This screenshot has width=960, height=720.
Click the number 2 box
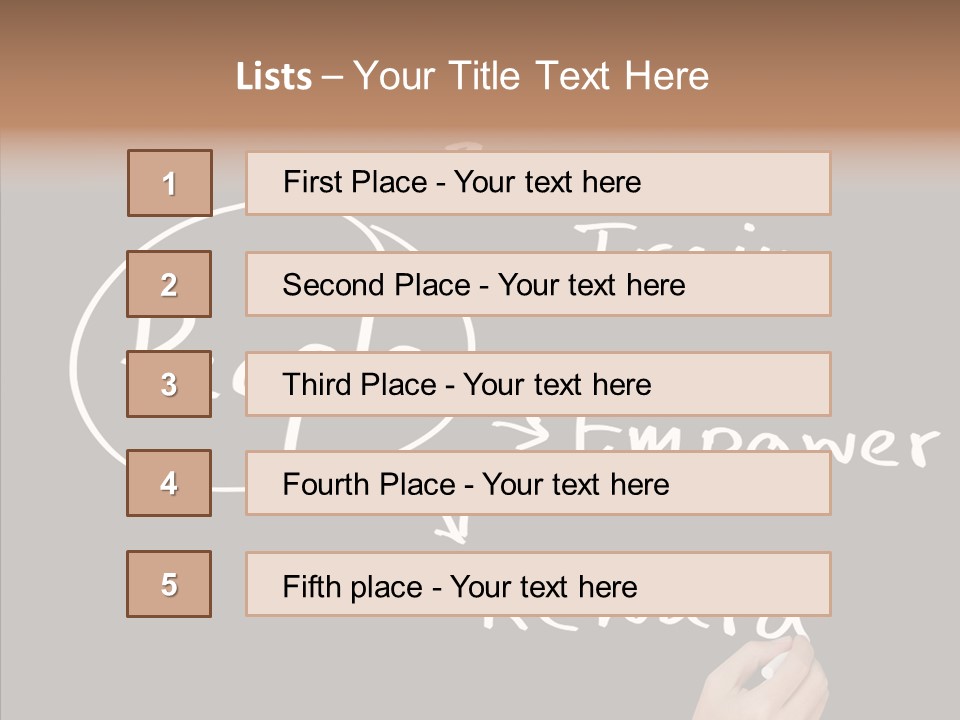(169, 284)
